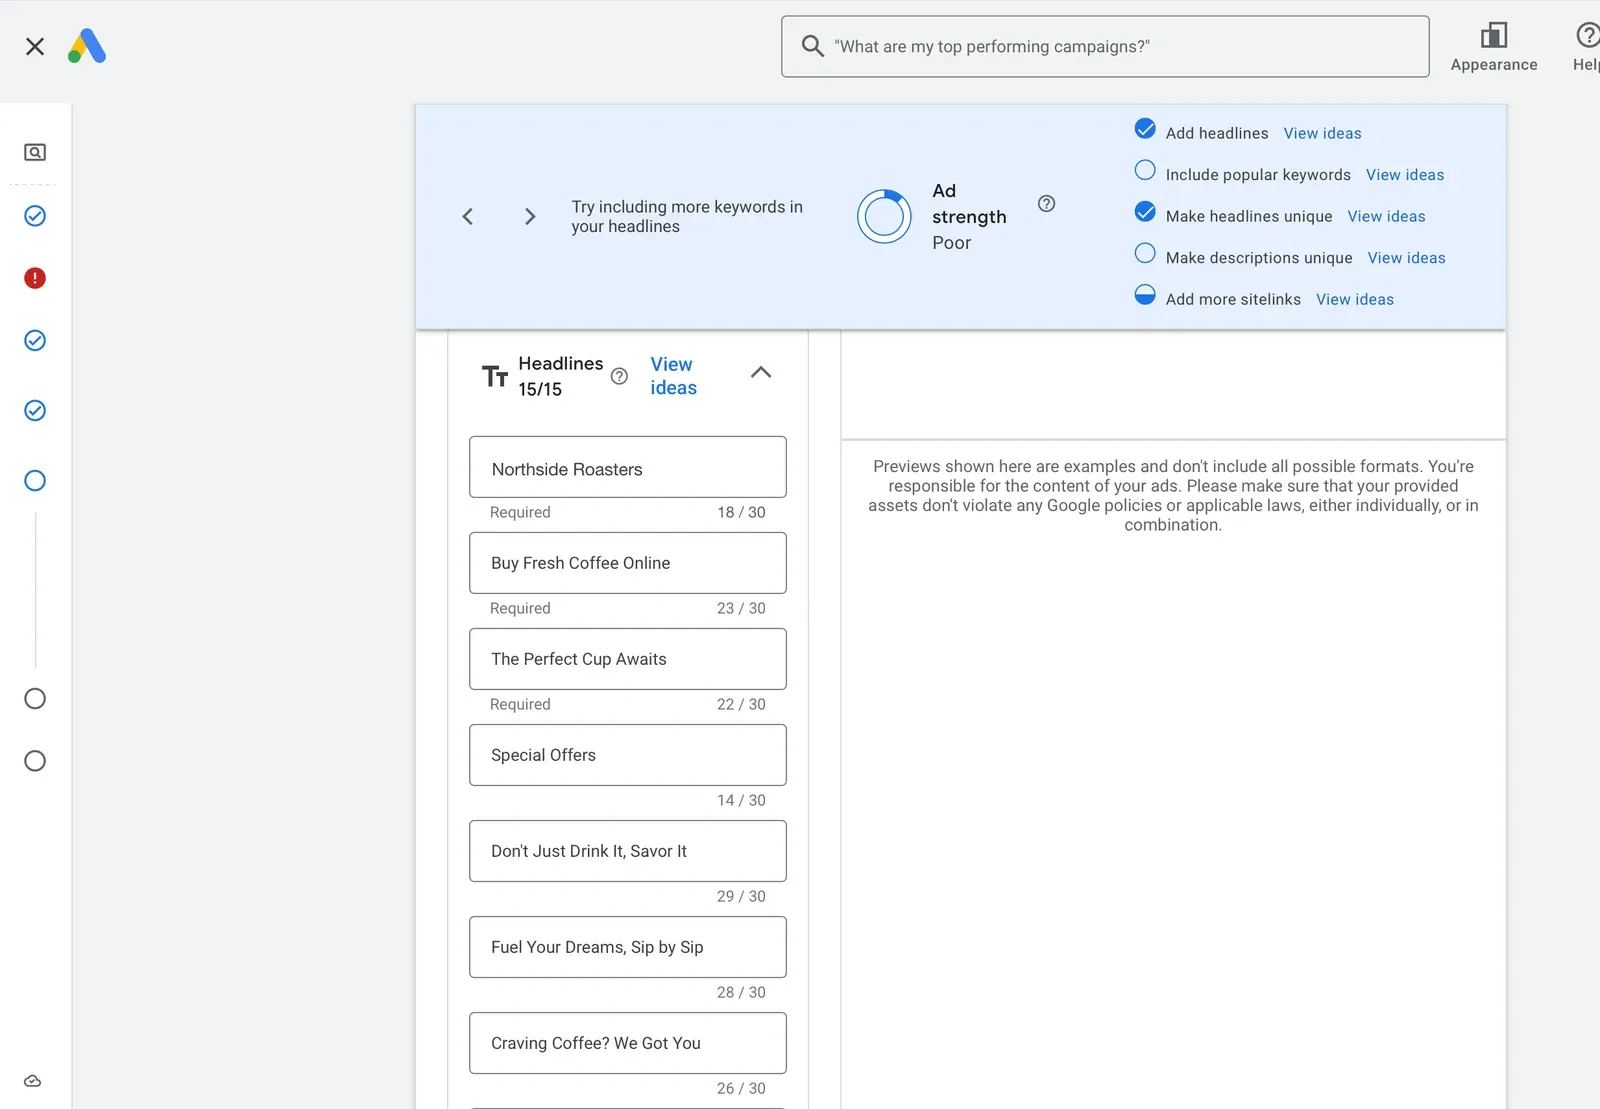Click the cloud saved status icon
The height and width of the screenshot is (1109, 1600).
pos(33,1081)
